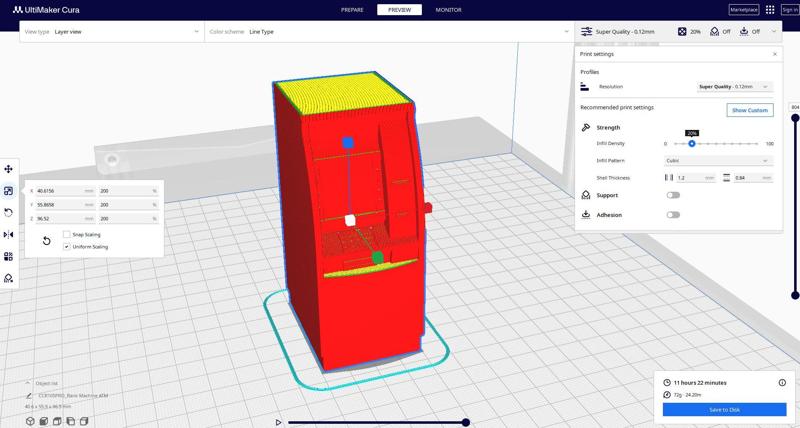Enable Snap Scaling checkbox
Viewport: 800px width, 428px height.
pyautogui.click(x=66, y=234)
